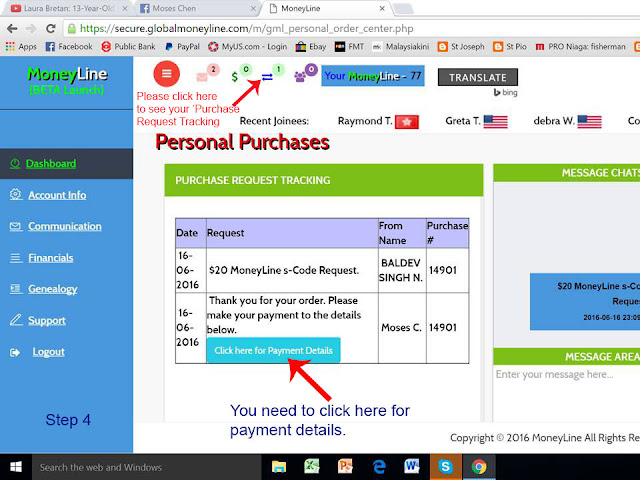
Task: Click the Windows Start button
Action: tap(16, 467)
